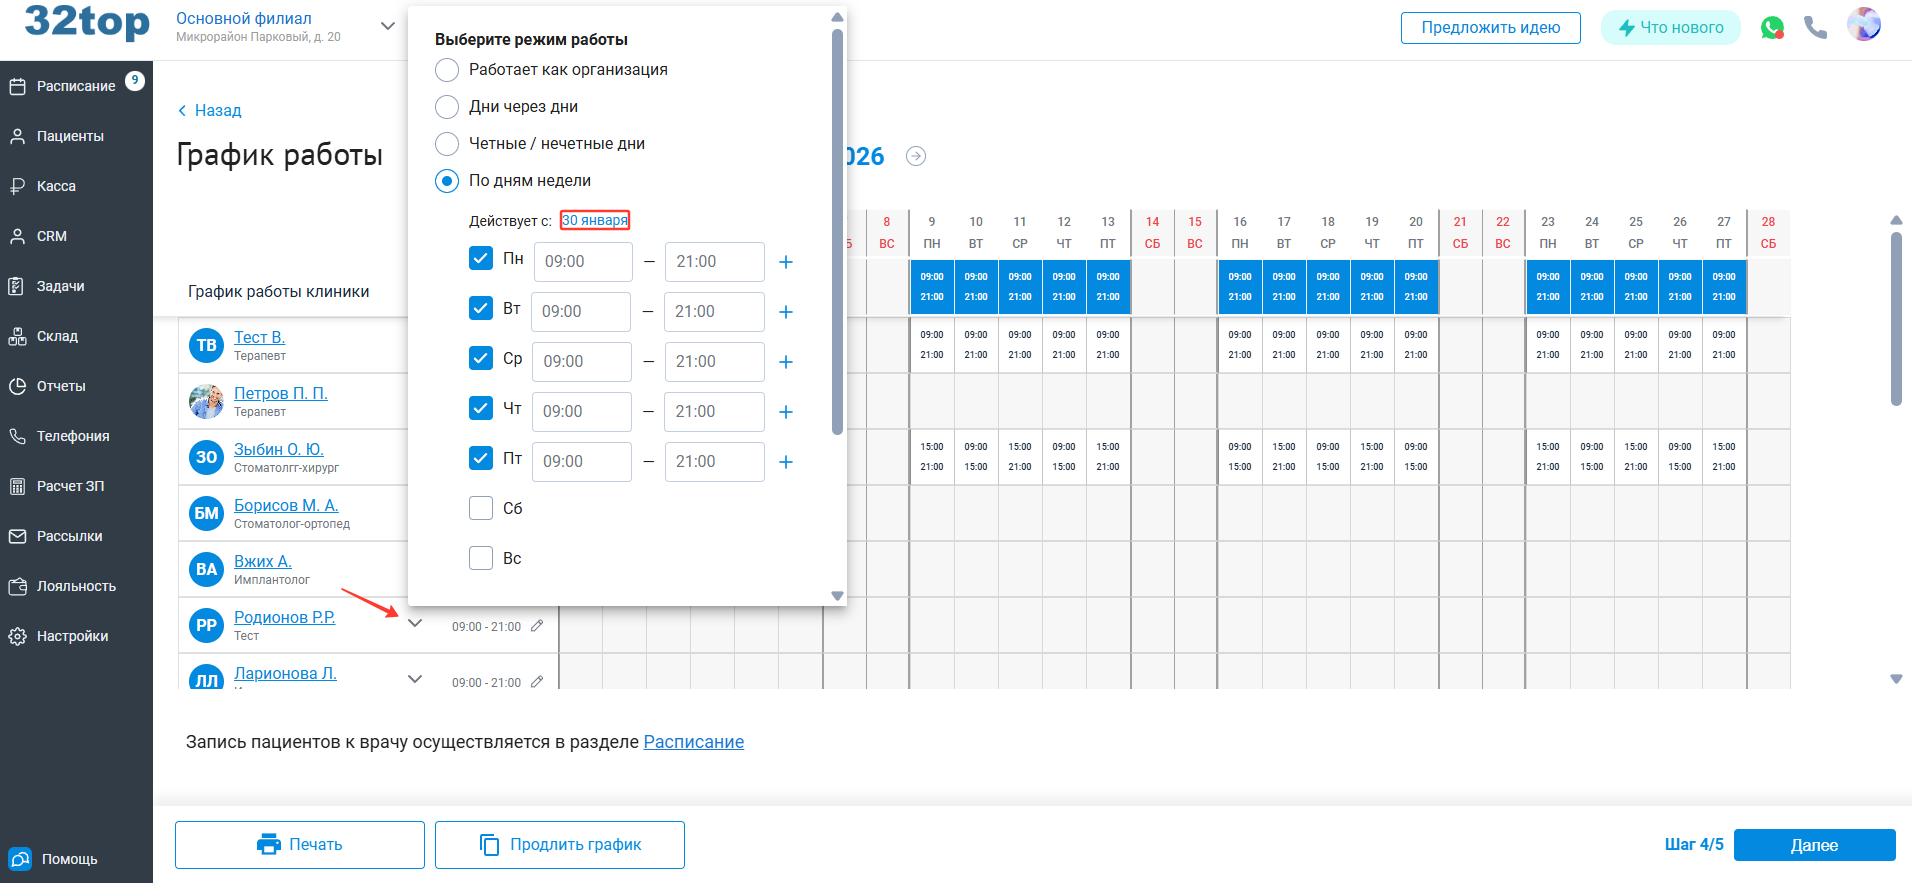This screenshot has height=883, width=1912.
Task: Open user profile avatar
Action: [1863, 25]
